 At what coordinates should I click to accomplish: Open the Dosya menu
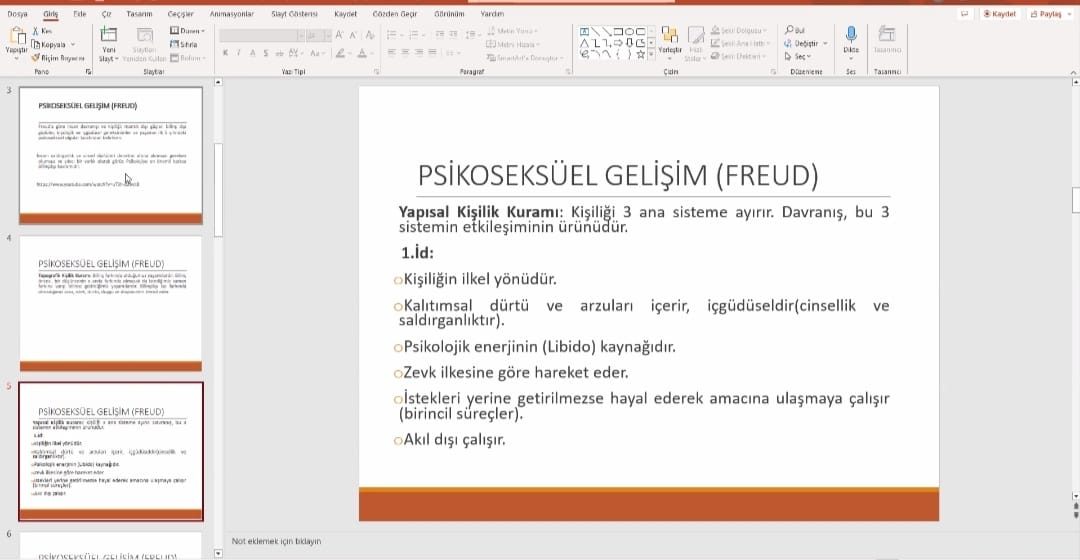click(18, 14)
